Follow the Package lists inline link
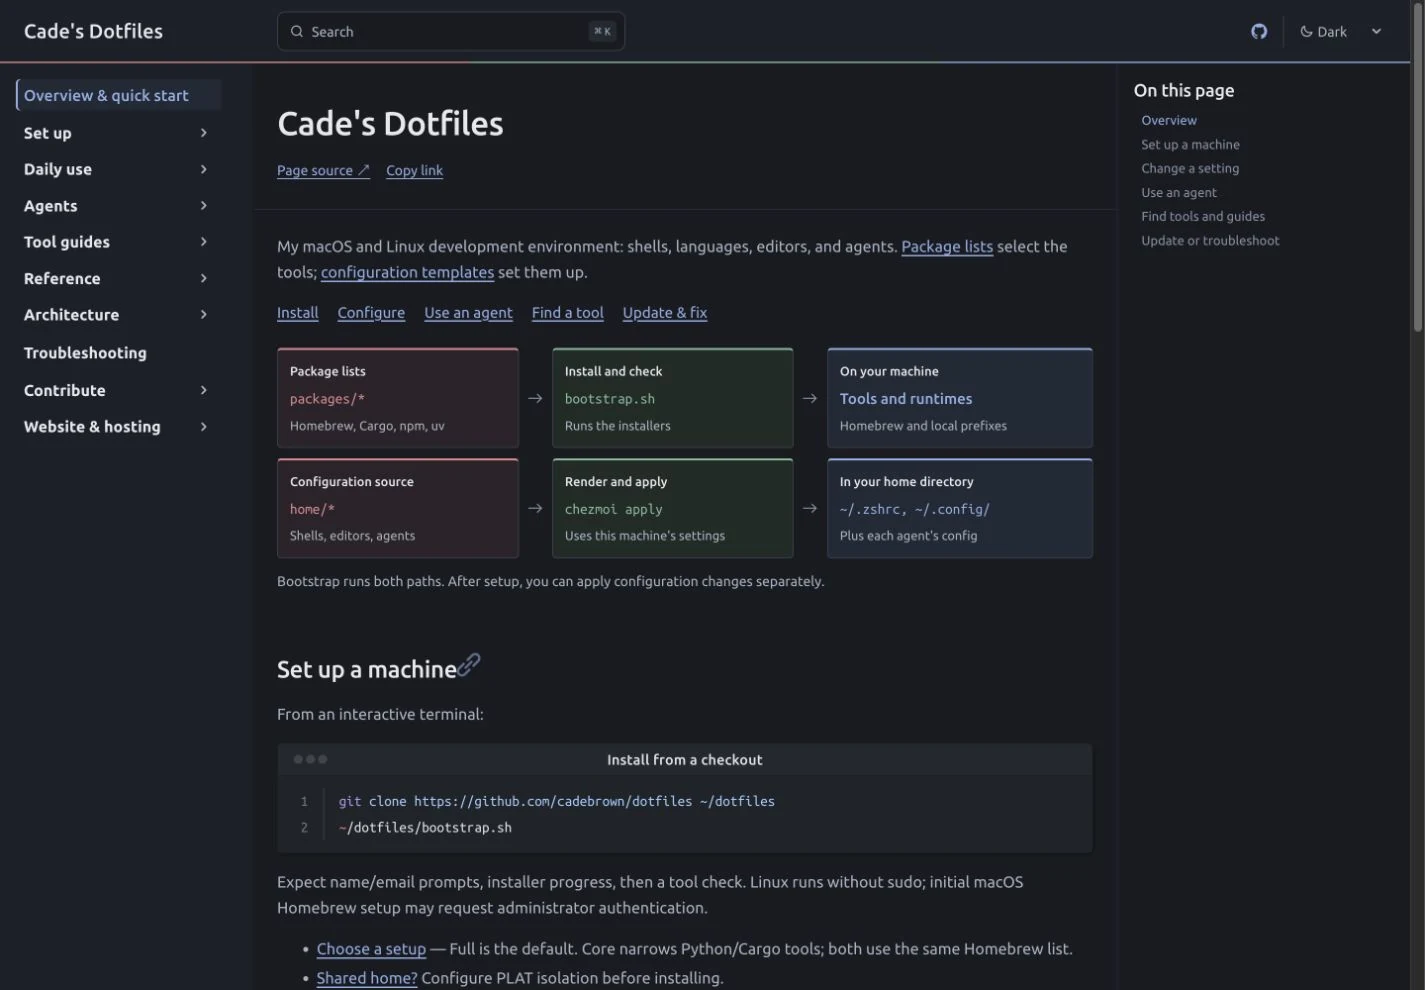 947,246
